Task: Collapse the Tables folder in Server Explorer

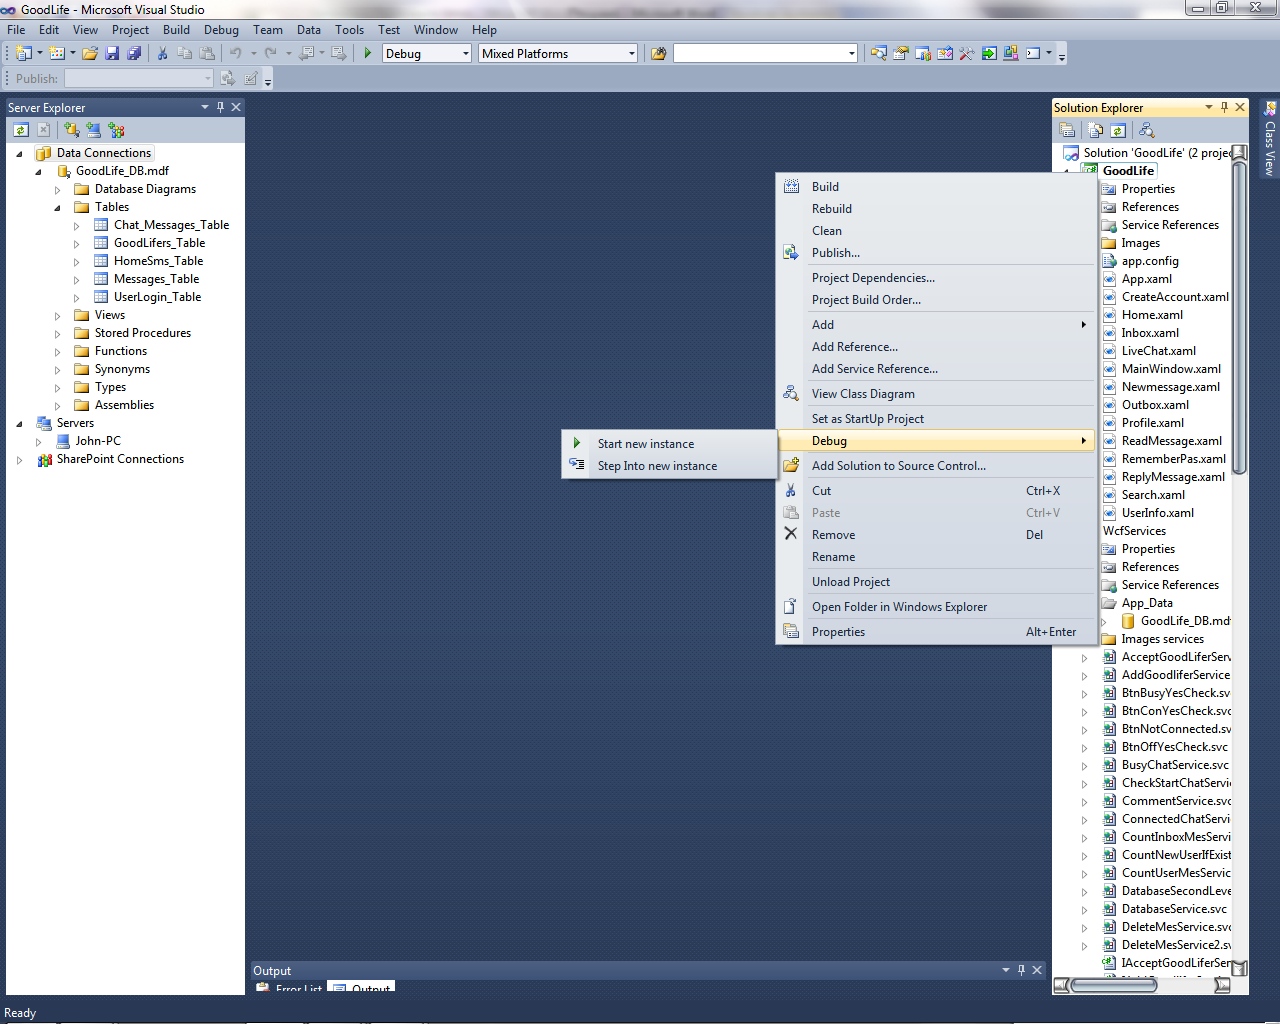Action: click(57, 207)
